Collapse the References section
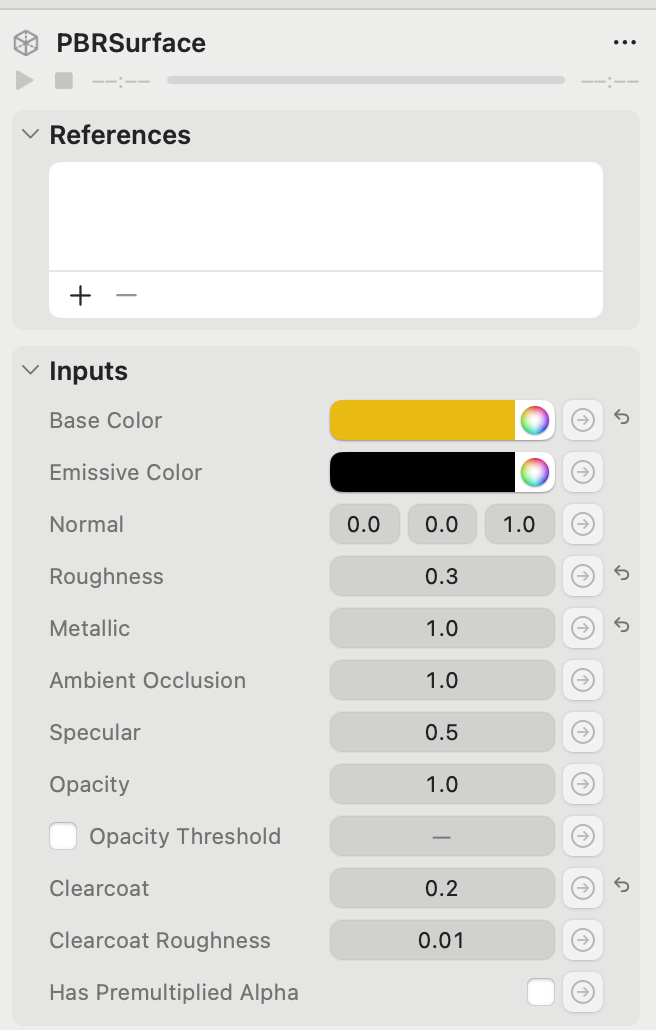The width and height of the screenshot is (656, 1030). [x=29, y=135]
